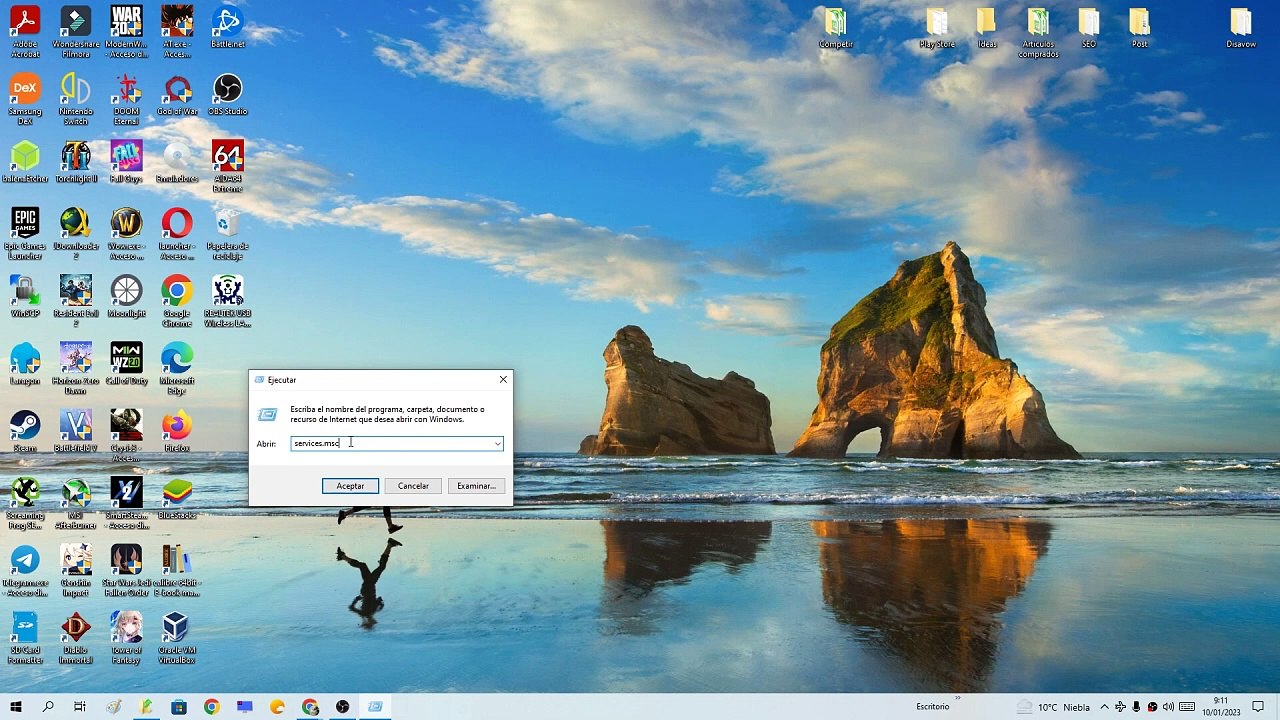
Task: Open the Ideas folder
Action: 987,27
